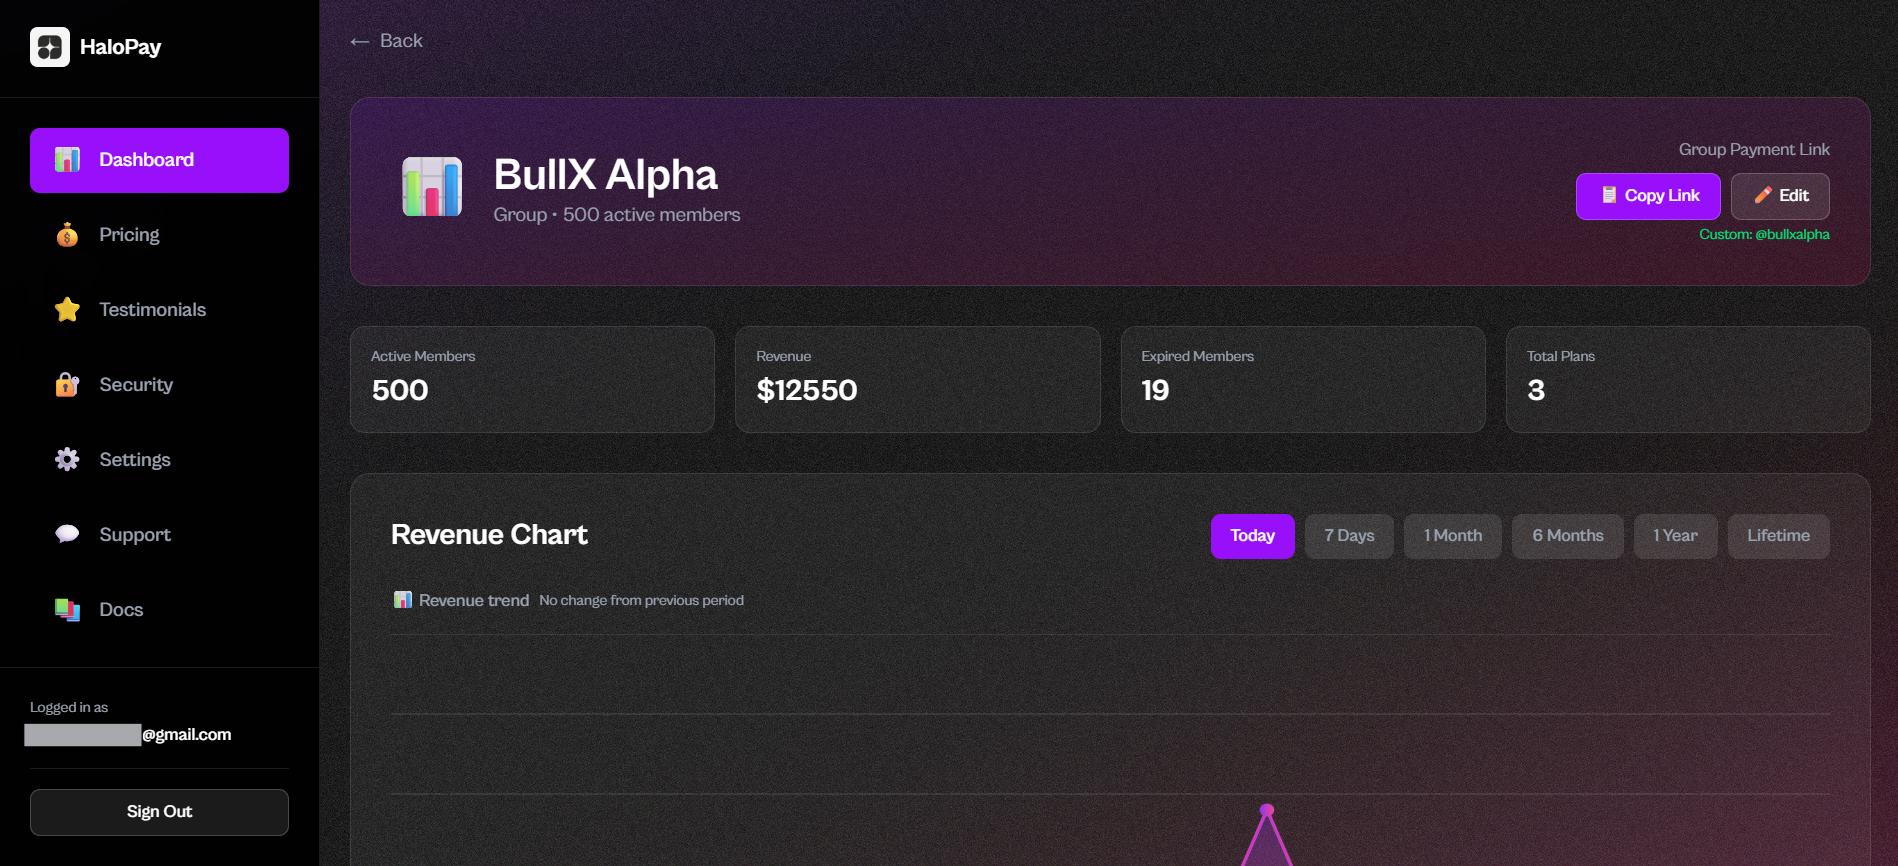Click the Docs books icon
Screen dimensions: 1898x866
(x=67, y=610)
